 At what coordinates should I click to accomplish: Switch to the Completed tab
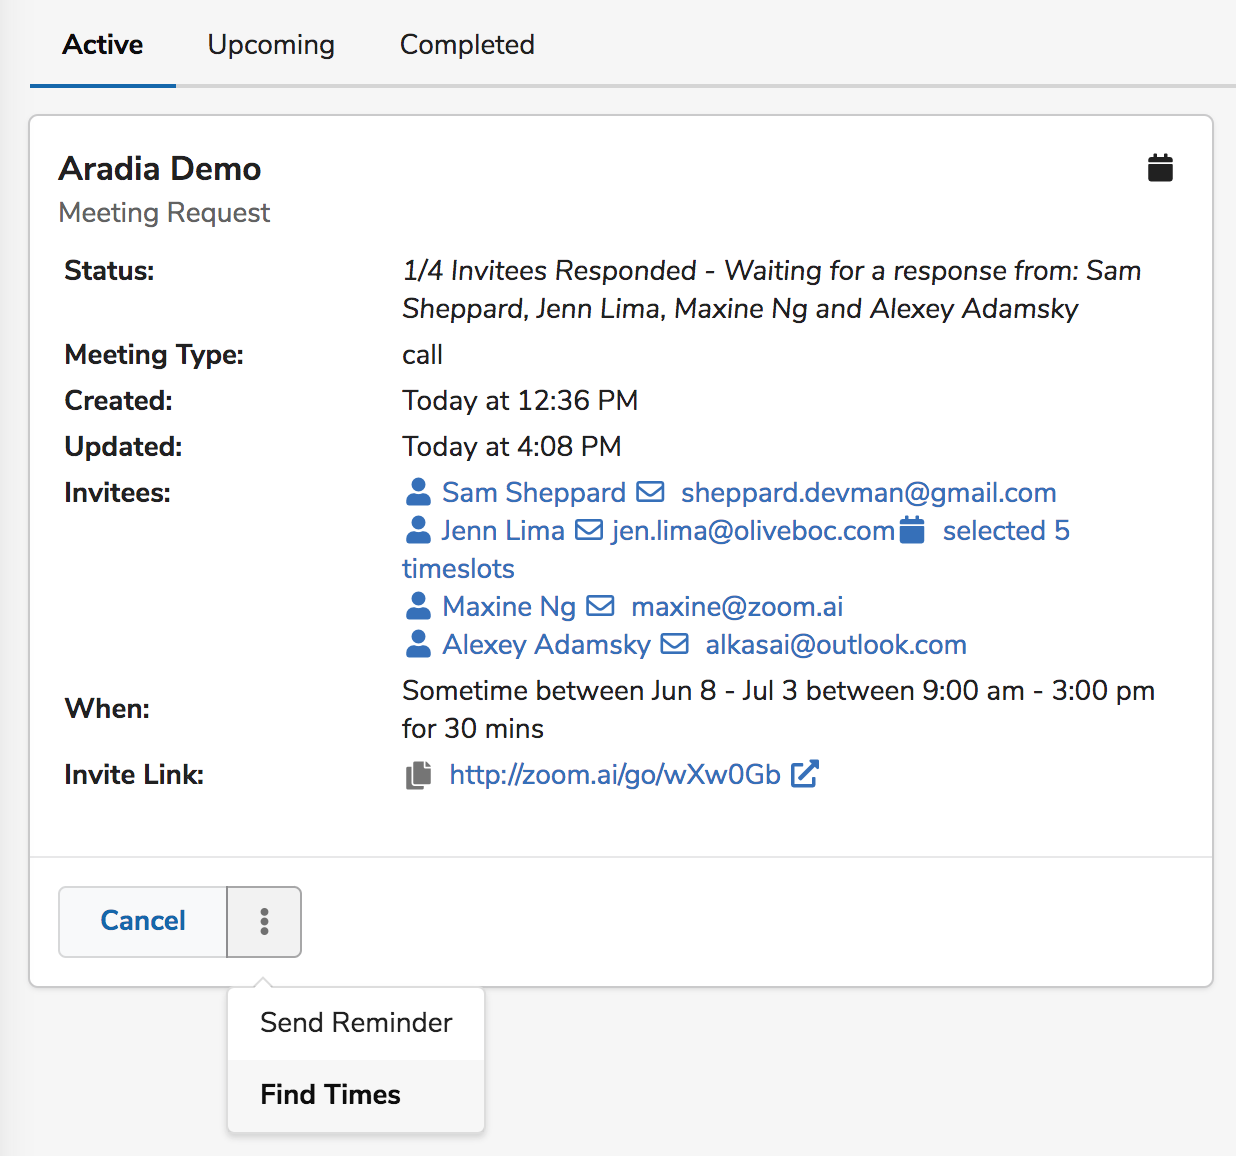click(x=467, y=45)
